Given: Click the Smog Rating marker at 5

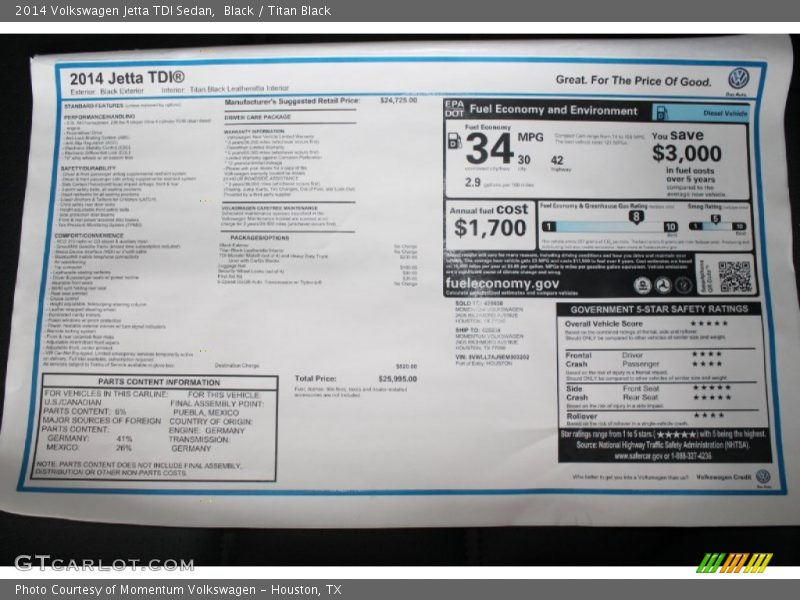Looking at the screenshot, I should (x=717, y=216).
